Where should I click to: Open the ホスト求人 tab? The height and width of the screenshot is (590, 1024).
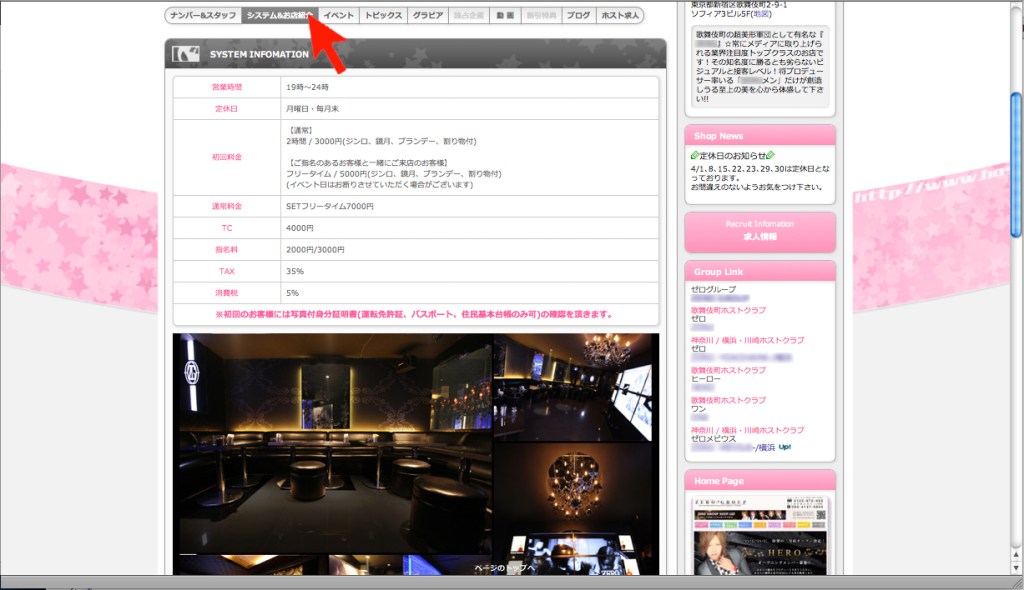[x=622, y=15]
